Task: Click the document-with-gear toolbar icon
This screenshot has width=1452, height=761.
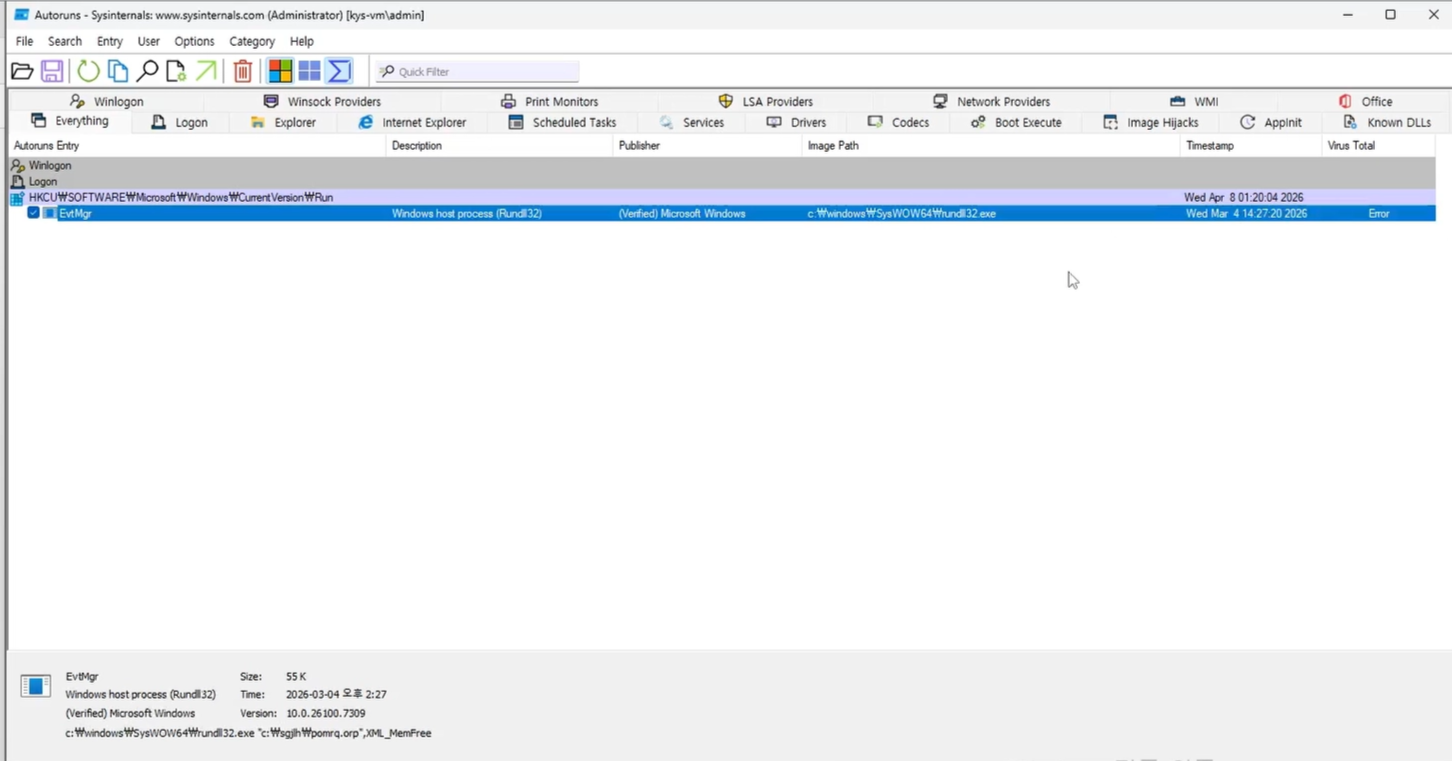Action: click(176, 71)
